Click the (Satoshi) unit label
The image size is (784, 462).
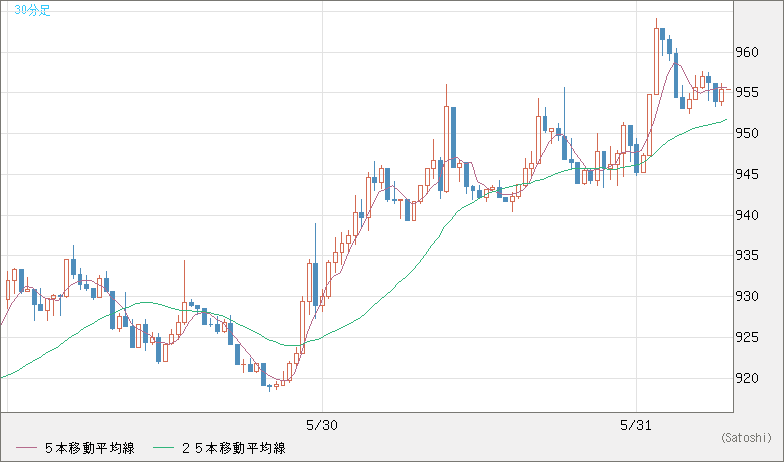pos(746,438)
